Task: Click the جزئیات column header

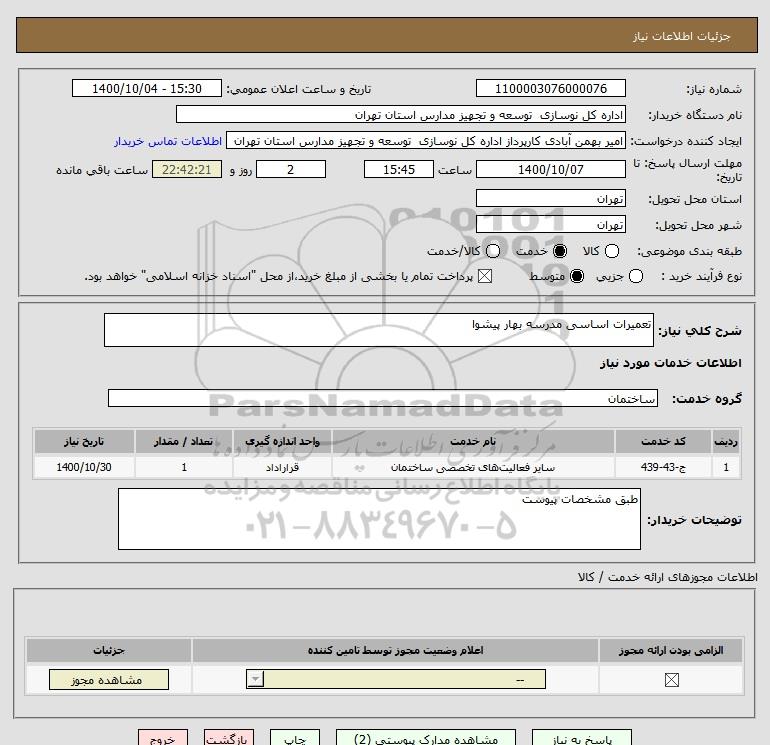Action: pyautogui.click(x=109, y=650)
